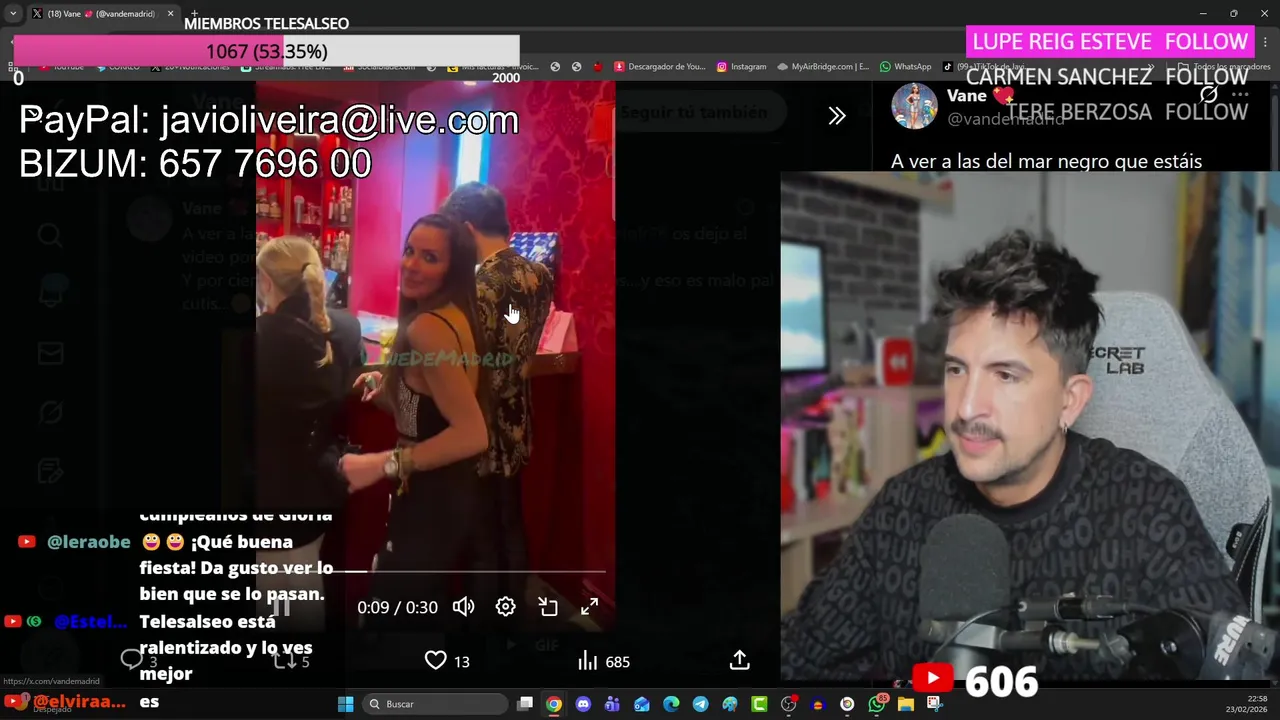
Task: Pause the video with the pause button
Action: pos(281,607)
